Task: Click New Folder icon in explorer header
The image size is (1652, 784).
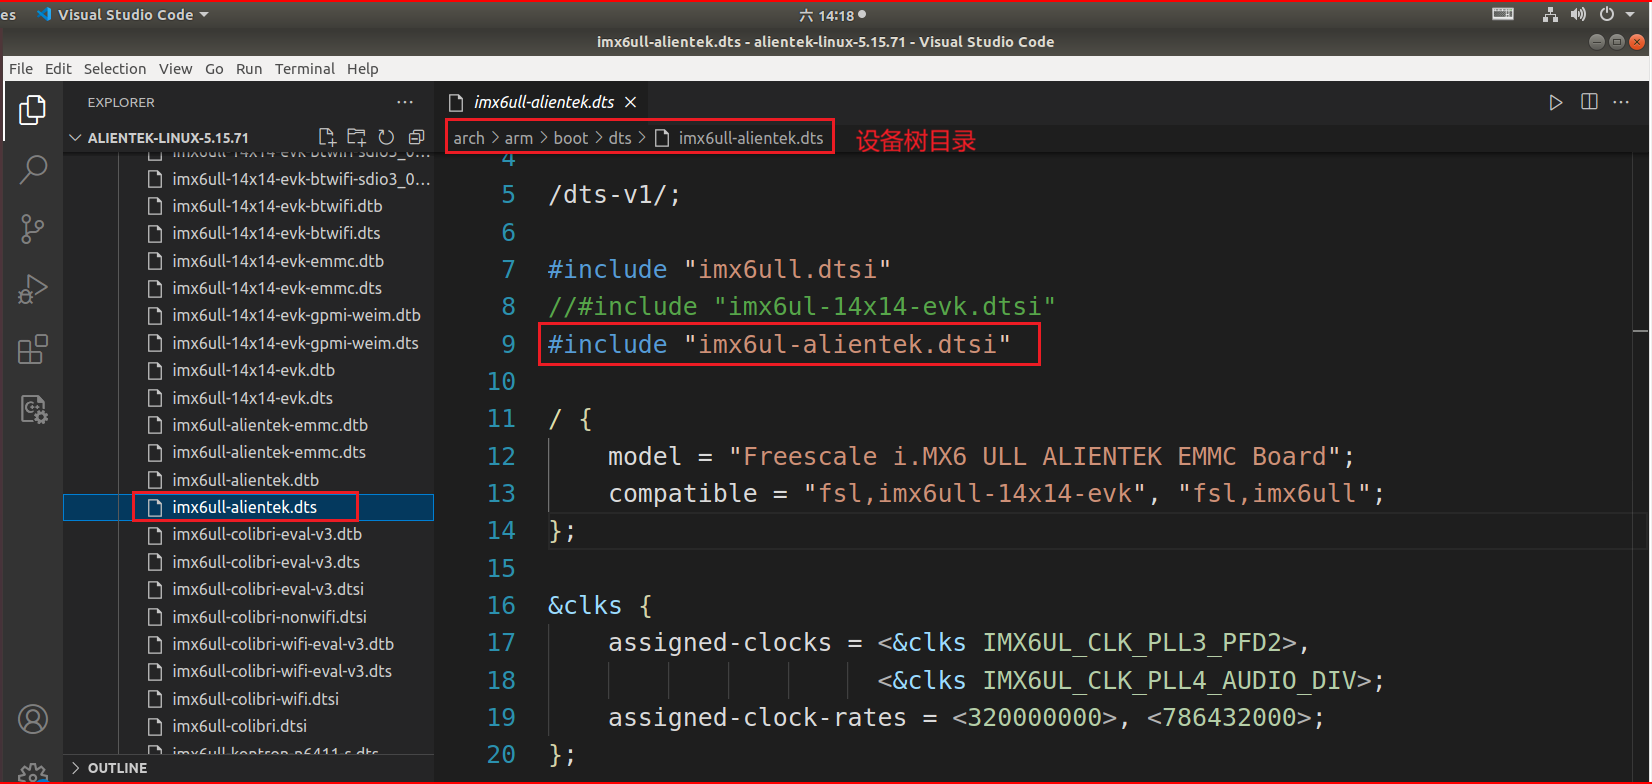Action: 356,137
